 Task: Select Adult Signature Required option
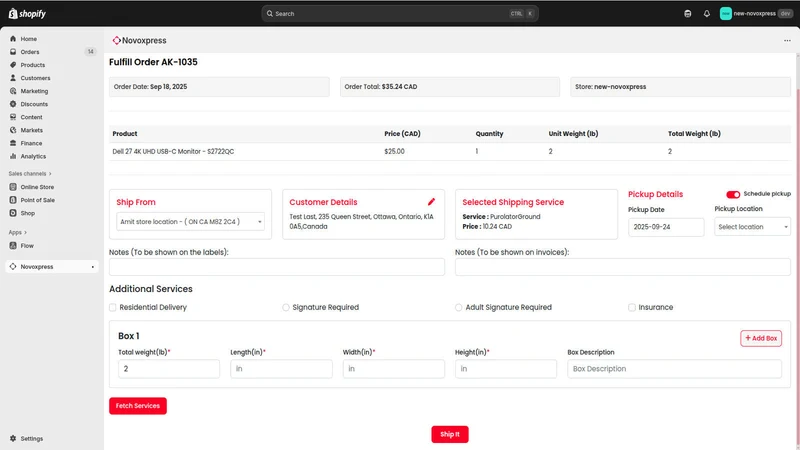(x=459, y=307)
